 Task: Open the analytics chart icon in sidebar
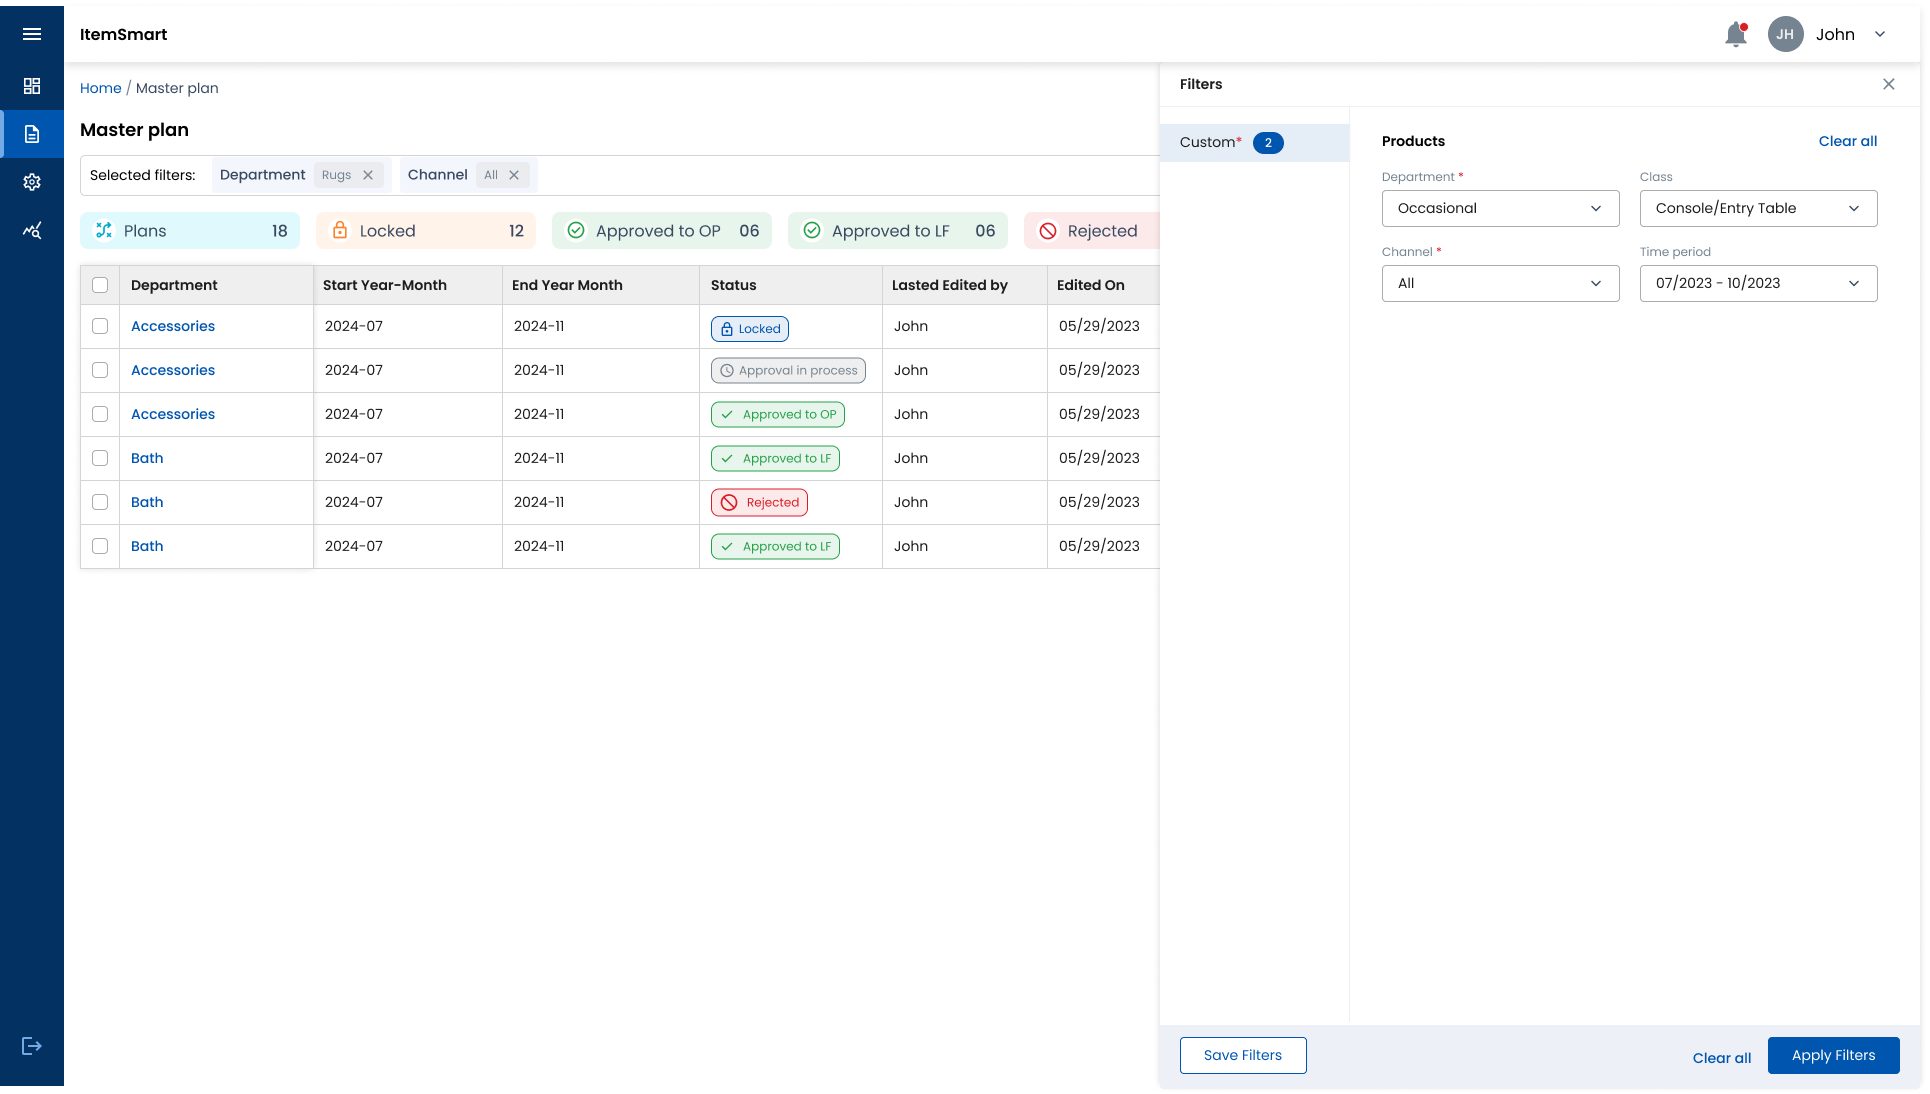coord(32,231)
